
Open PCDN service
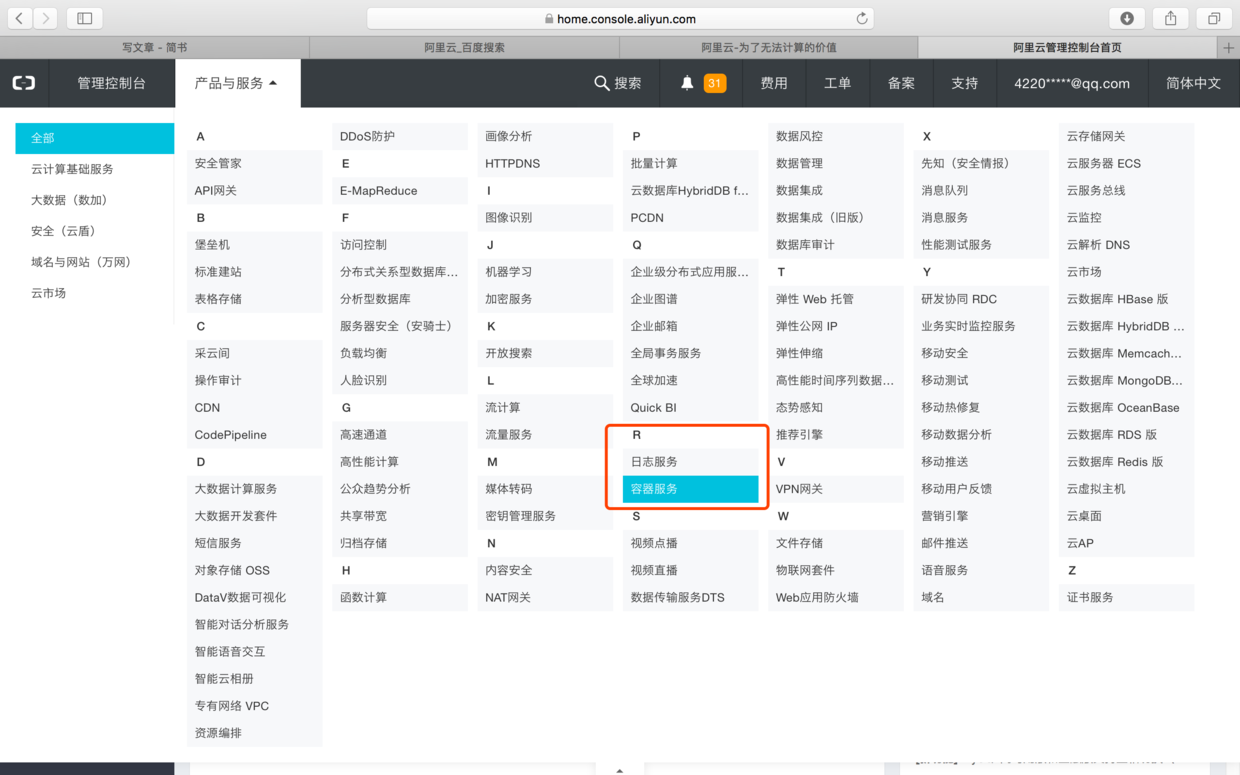[690, 217]
